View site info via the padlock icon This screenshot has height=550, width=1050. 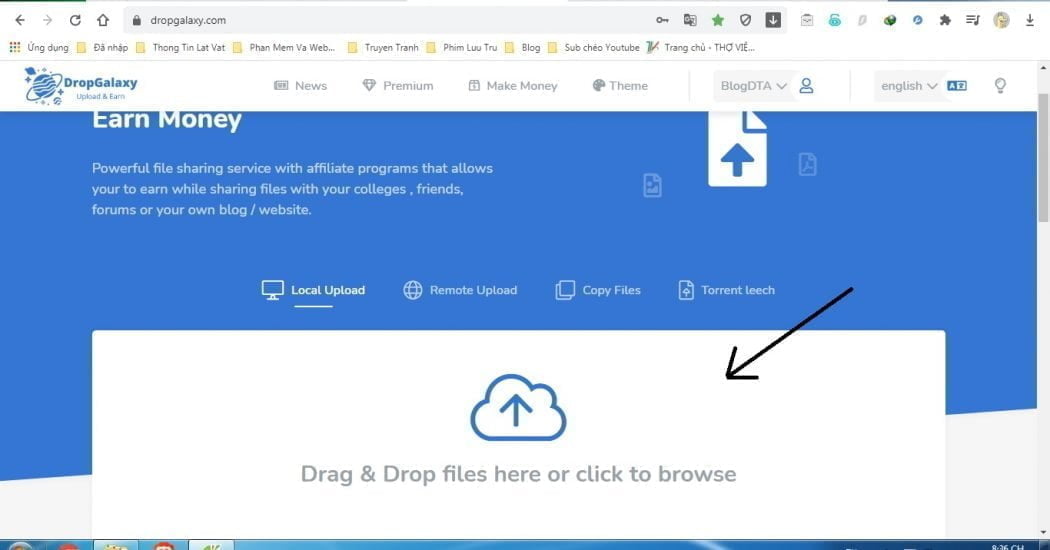click(137, 20)
